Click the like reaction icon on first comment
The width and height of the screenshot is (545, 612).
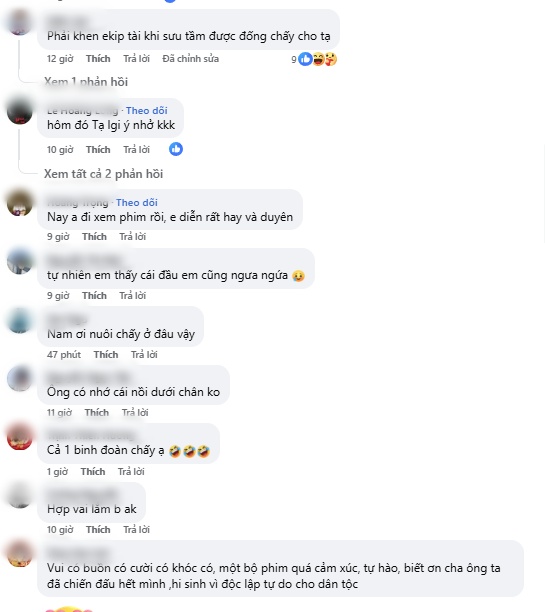305,59
